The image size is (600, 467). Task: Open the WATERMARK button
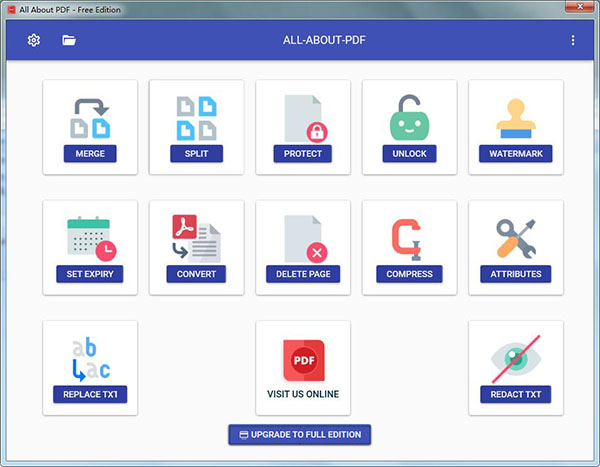[516, 153]
